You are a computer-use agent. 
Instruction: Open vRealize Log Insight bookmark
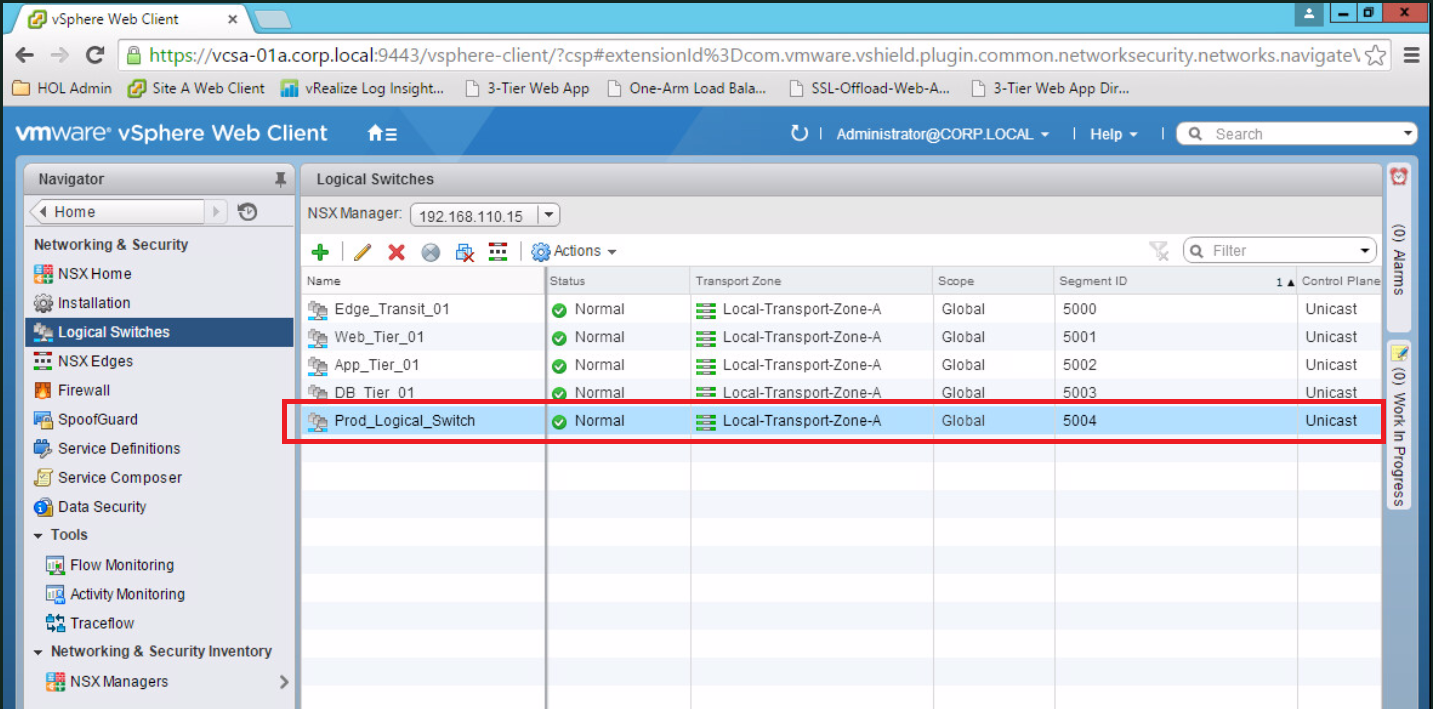pyautogui.click(x=362, y=88)
